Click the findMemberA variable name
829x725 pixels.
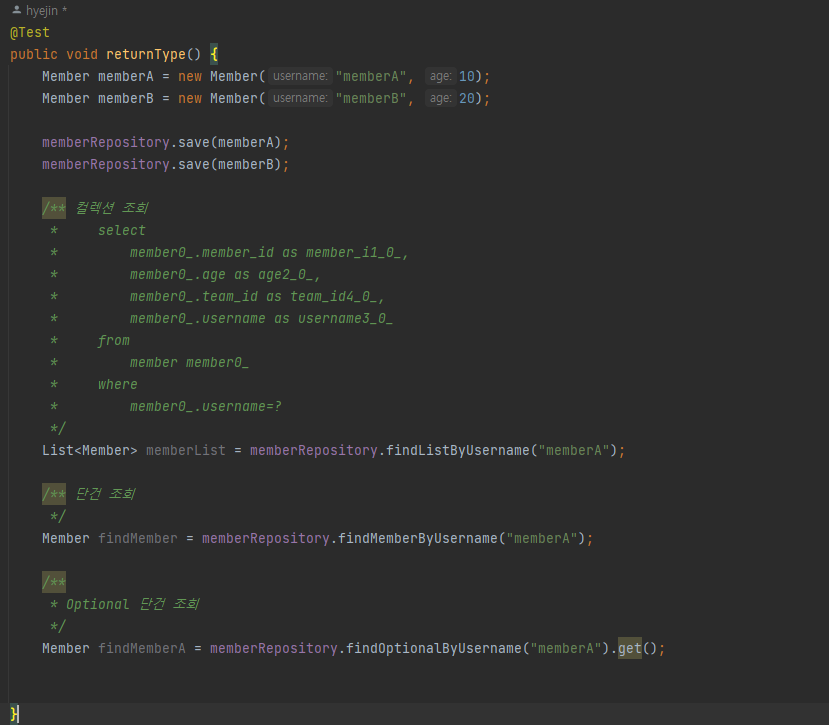(142, 649)
